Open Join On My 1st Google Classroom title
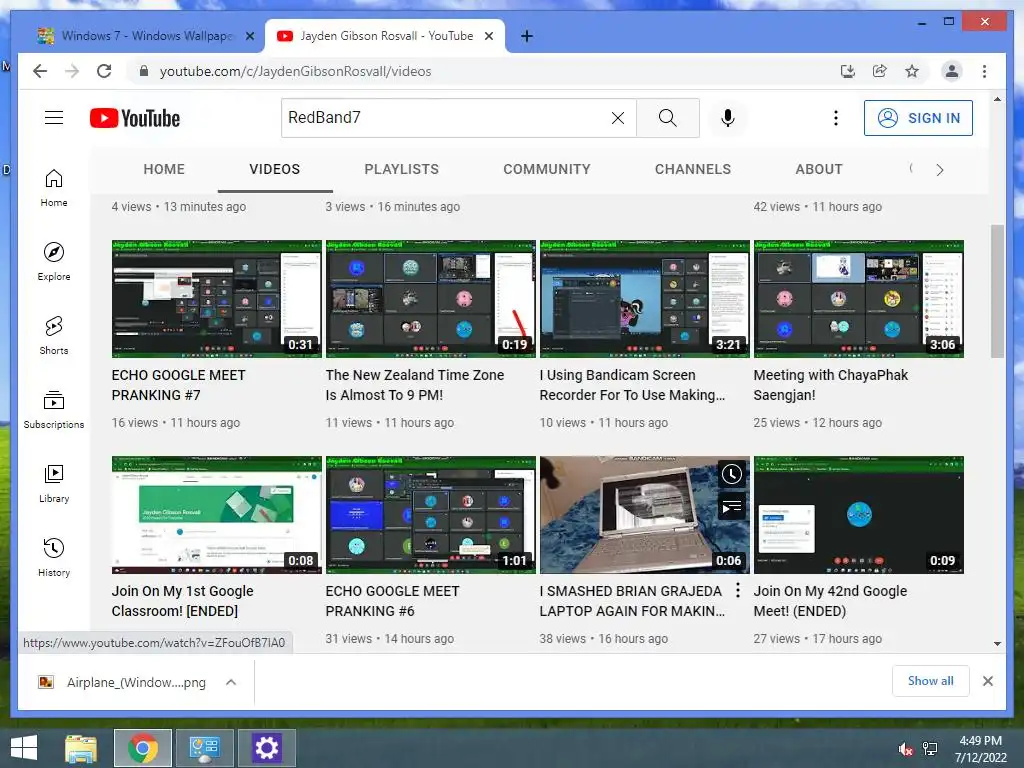The width and height of the screenshot is (1024, 768). click(182, 601)
